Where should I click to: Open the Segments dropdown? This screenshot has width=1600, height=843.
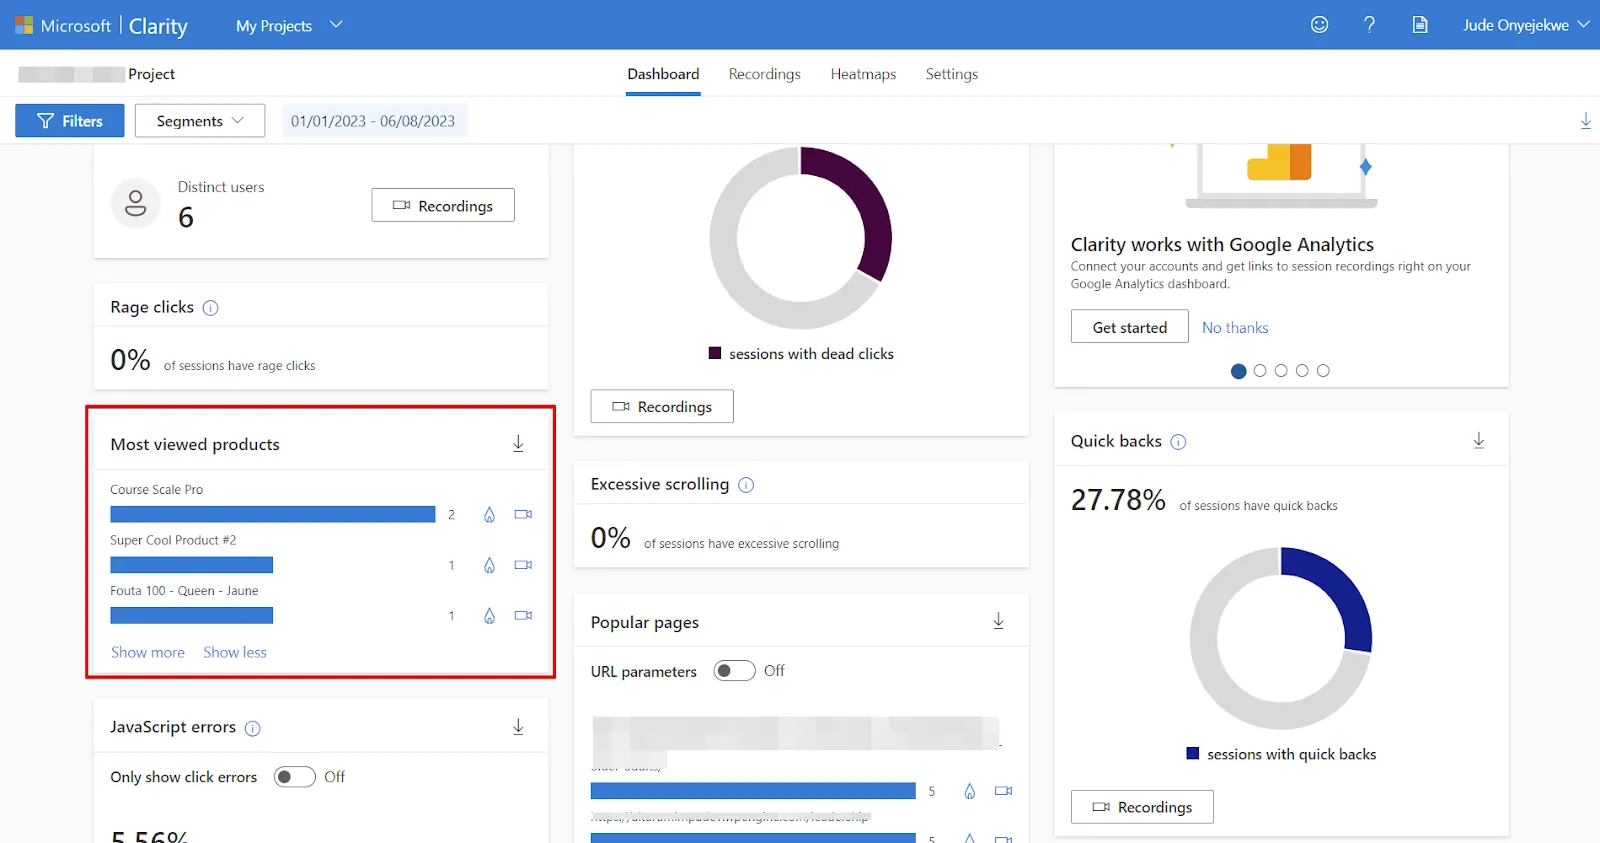point(200,121)
